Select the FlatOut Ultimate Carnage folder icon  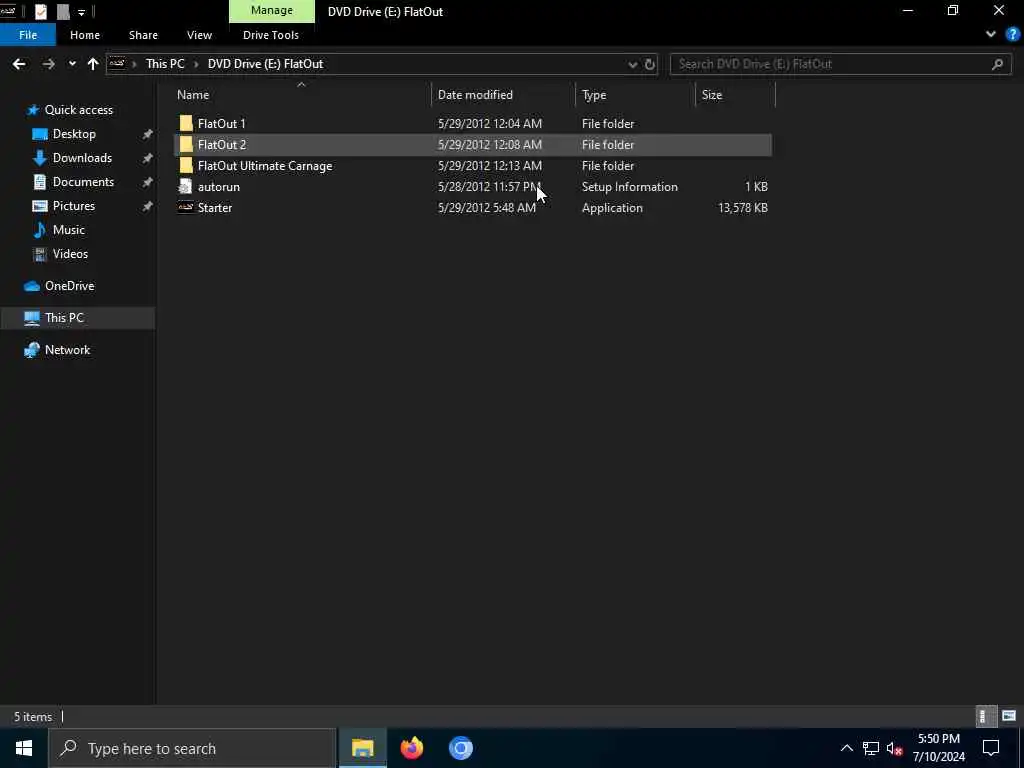coord(186,165)
